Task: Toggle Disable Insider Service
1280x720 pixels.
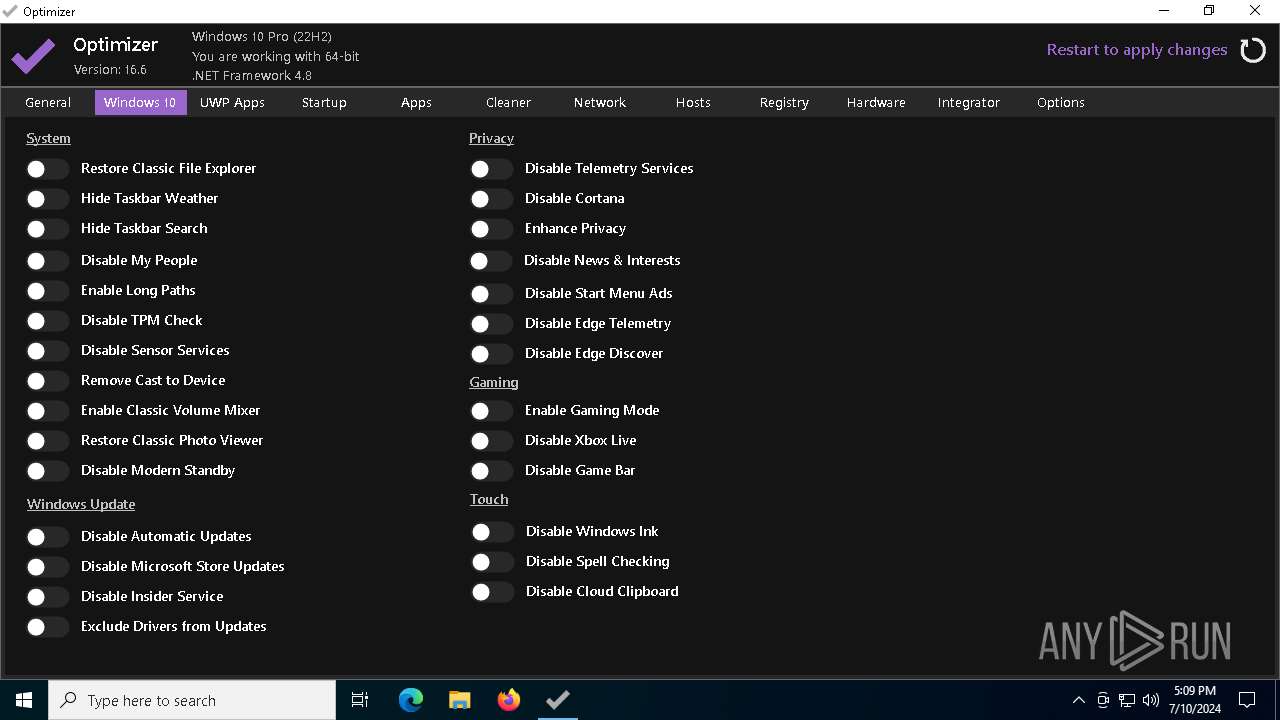Action: (47, 597)
